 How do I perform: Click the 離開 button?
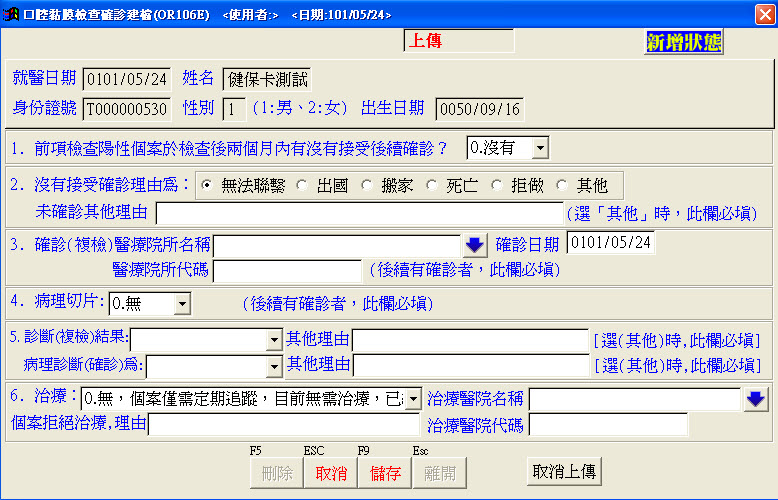439,473
